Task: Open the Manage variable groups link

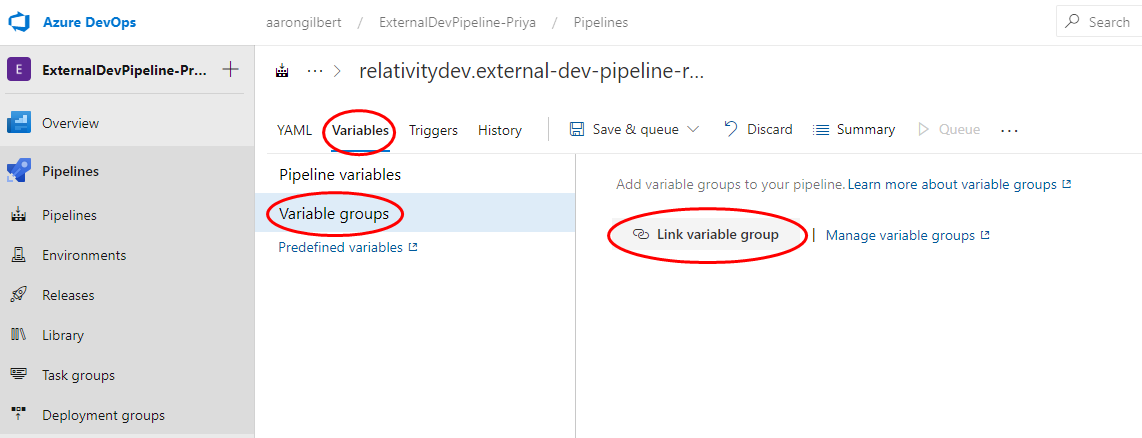Action: coord(900,235)
